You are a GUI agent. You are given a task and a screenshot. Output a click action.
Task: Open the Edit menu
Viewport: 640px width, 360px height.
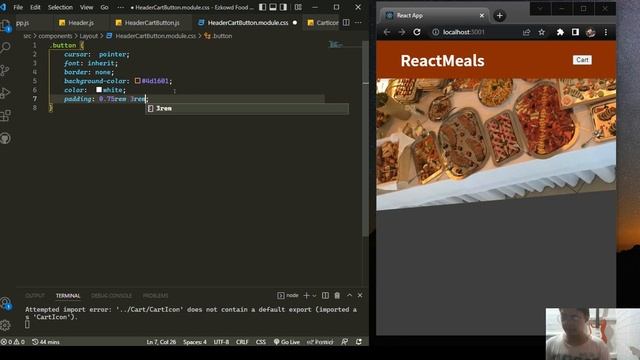35,7
